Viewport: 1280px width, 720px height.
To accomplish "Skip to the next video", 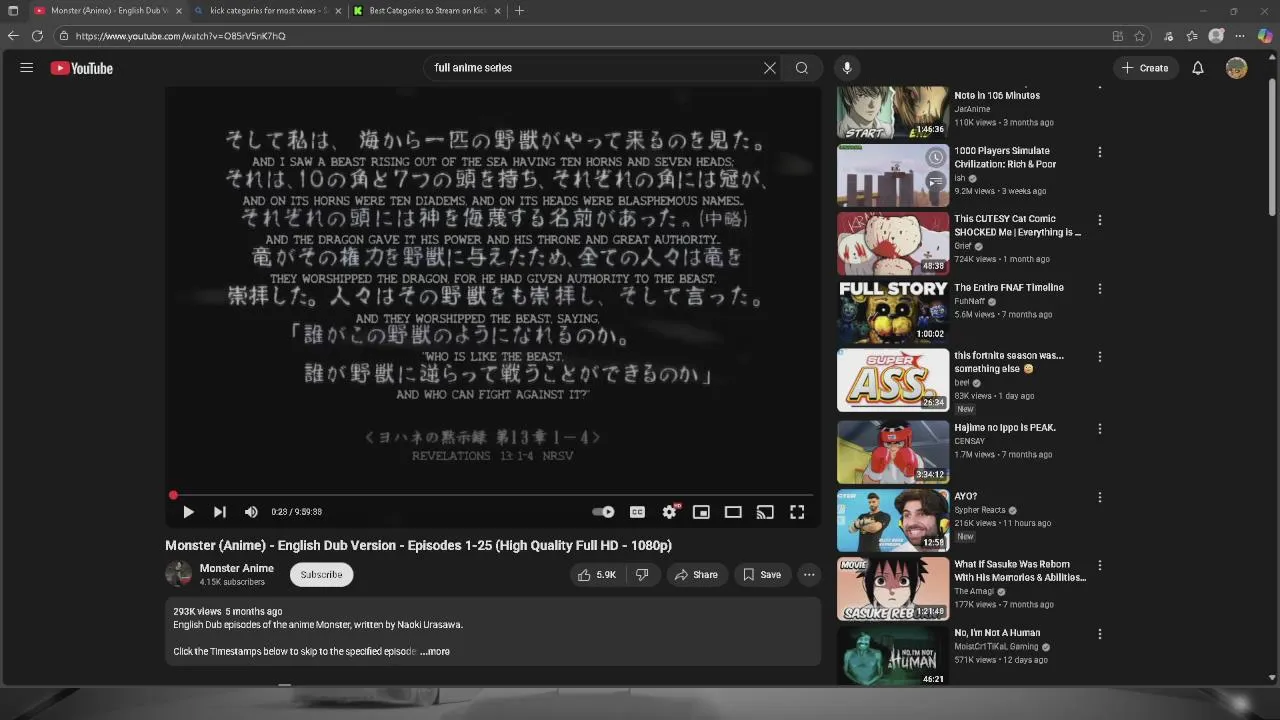I will 219,512.
